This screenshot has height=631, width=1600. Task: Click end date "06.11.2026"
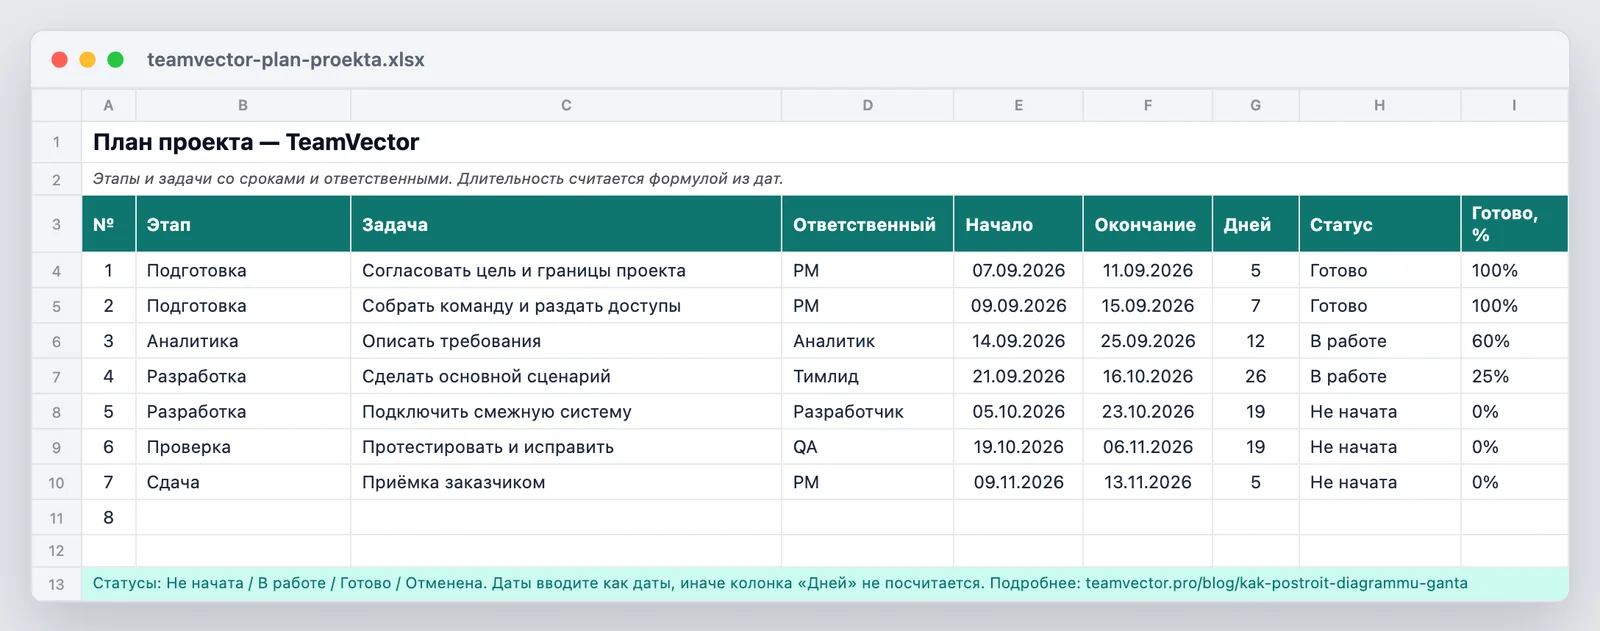(1147, 447)
